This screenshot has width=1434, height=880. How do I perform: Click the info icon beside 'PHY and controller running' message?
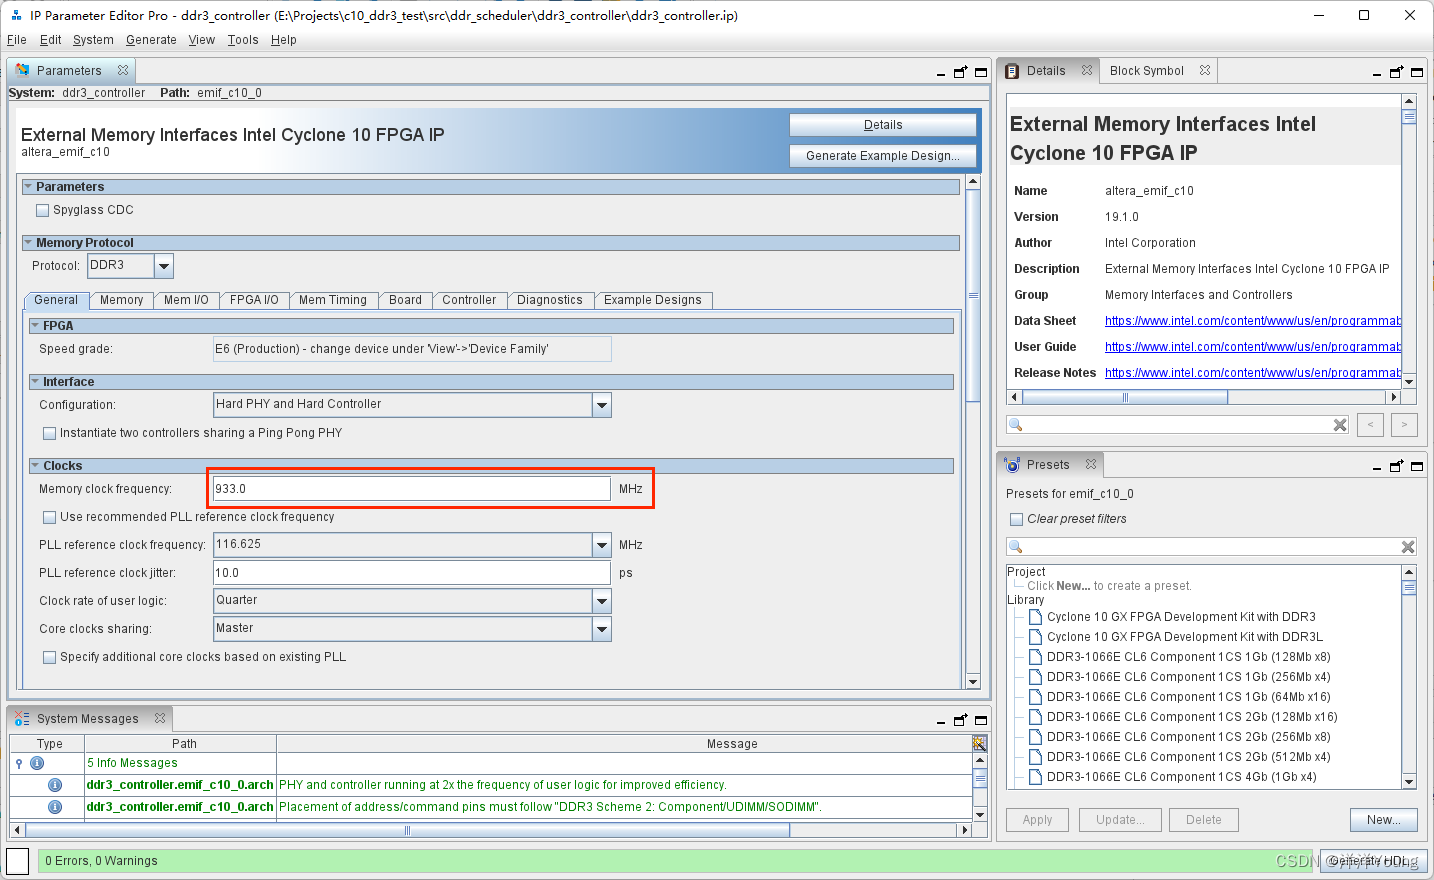[55, 785]
